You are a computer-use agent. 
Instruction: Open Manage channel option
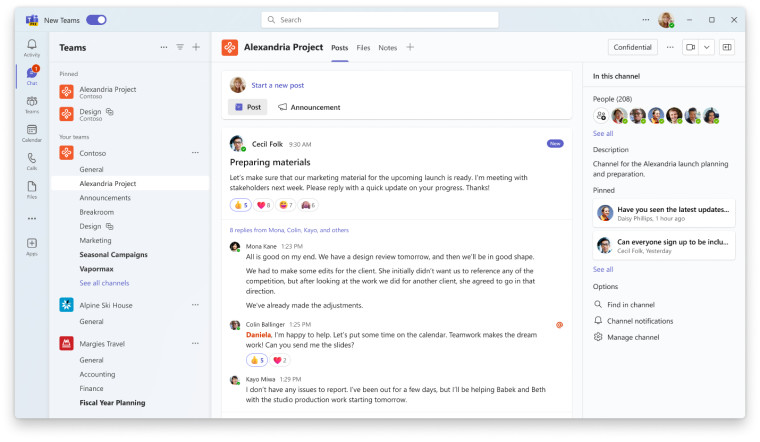[x=626, y=337]
